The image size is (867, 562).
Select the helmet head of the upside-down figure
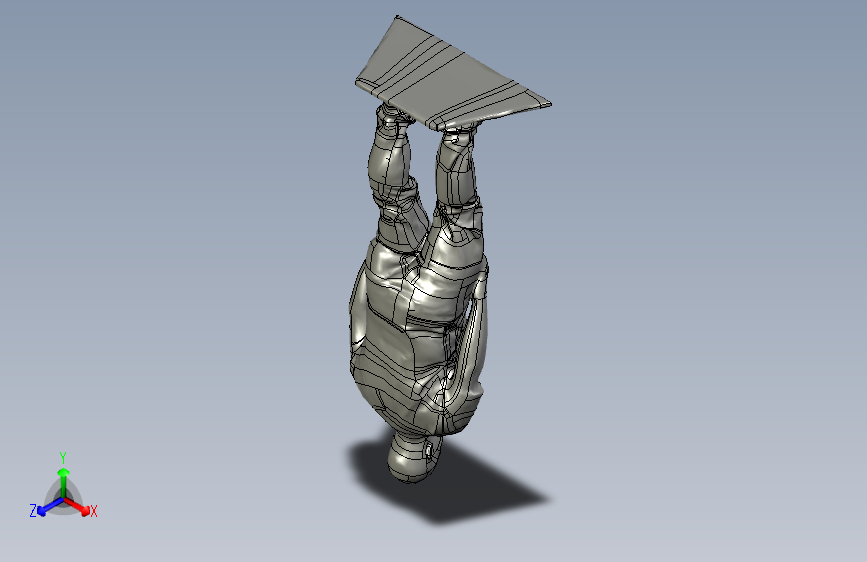coord(414,457)
